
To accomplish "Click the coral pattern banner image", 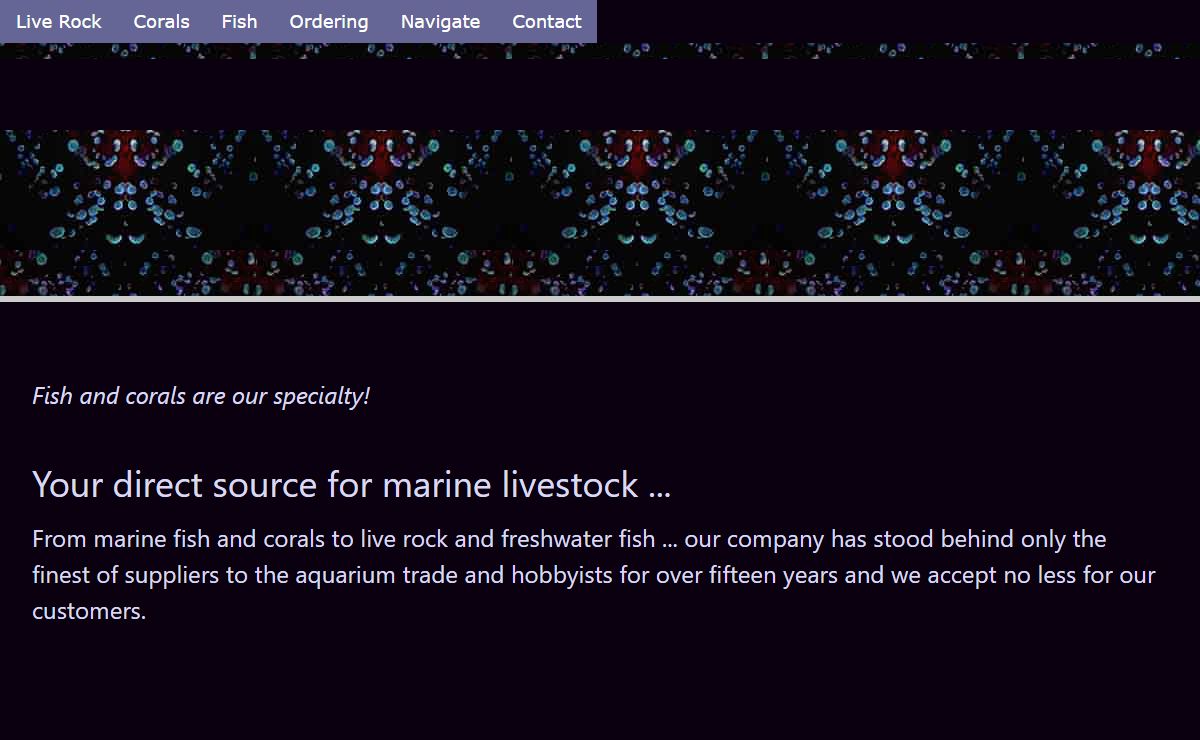I will 600,212.
